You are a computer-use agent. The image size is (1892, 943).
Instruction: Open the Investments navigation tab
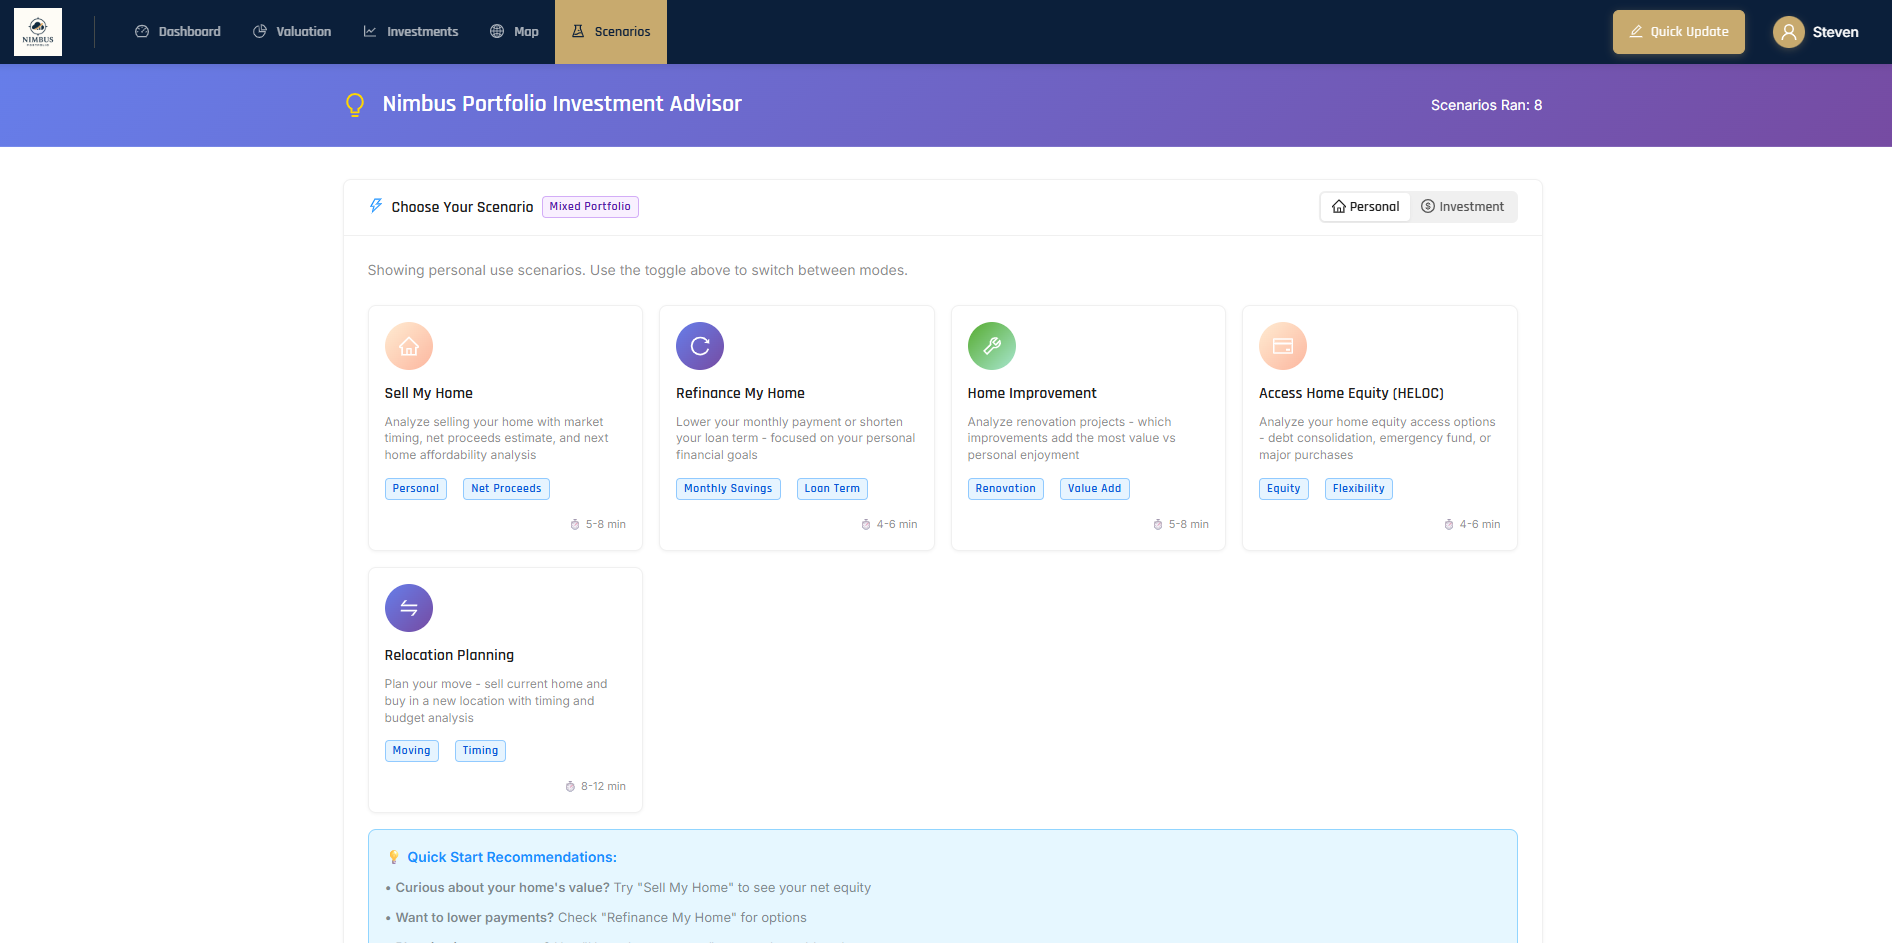pos(411,32)
